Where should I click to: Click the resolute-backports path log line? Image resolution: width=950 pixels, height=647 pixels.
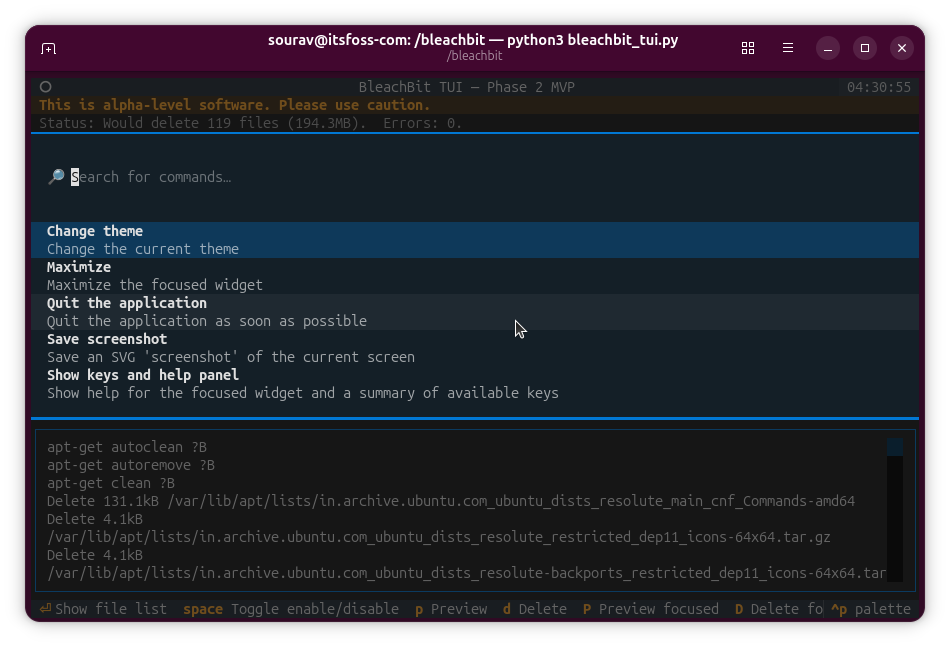pyautogui.click(x=467, y=573)
